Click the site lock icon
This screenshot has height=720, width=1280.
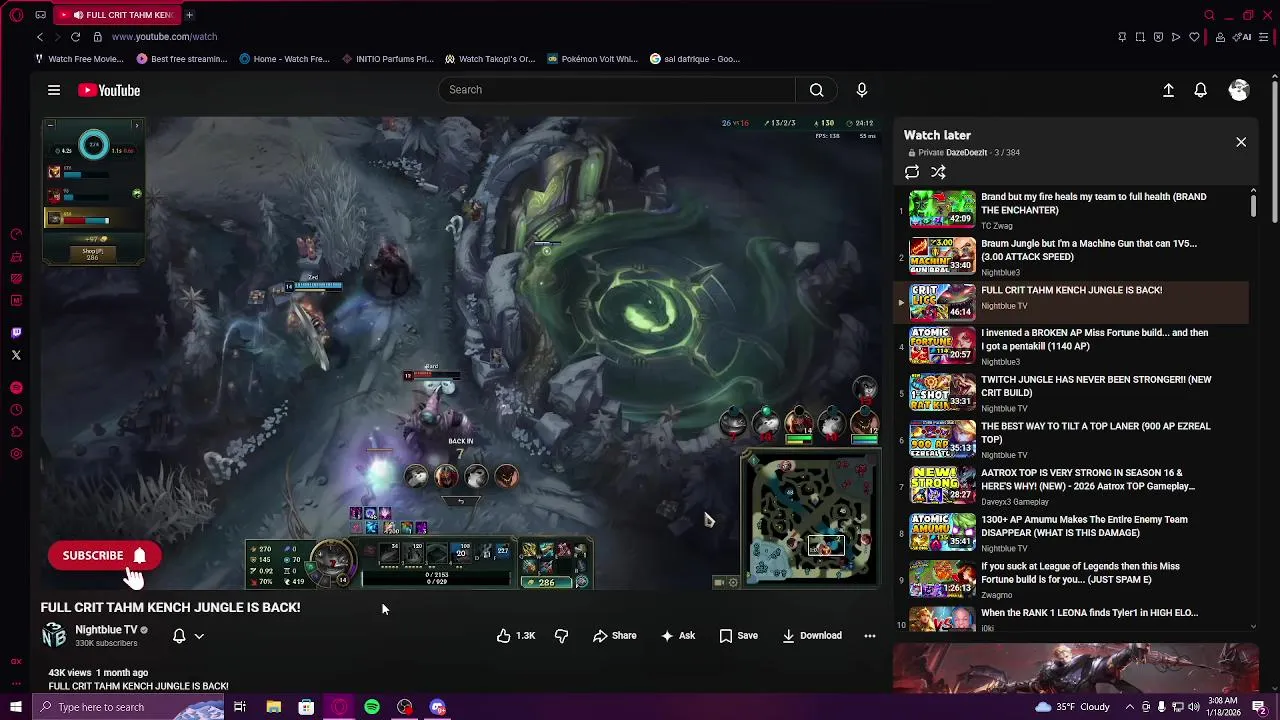tap(97, 37)
